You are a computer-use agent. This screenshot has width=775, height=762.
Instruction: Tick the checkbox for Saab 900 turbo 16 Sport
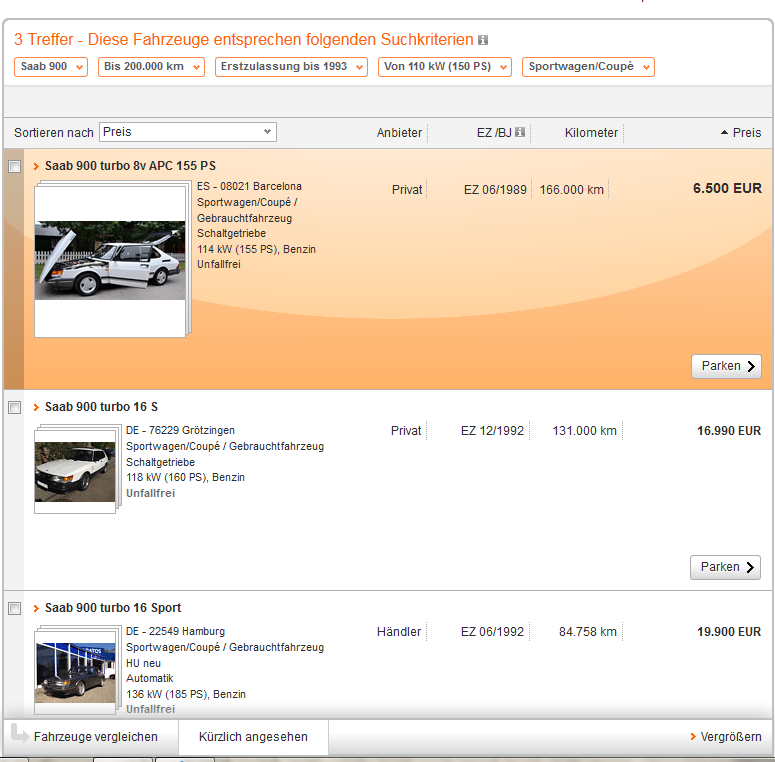pos(14,608)
